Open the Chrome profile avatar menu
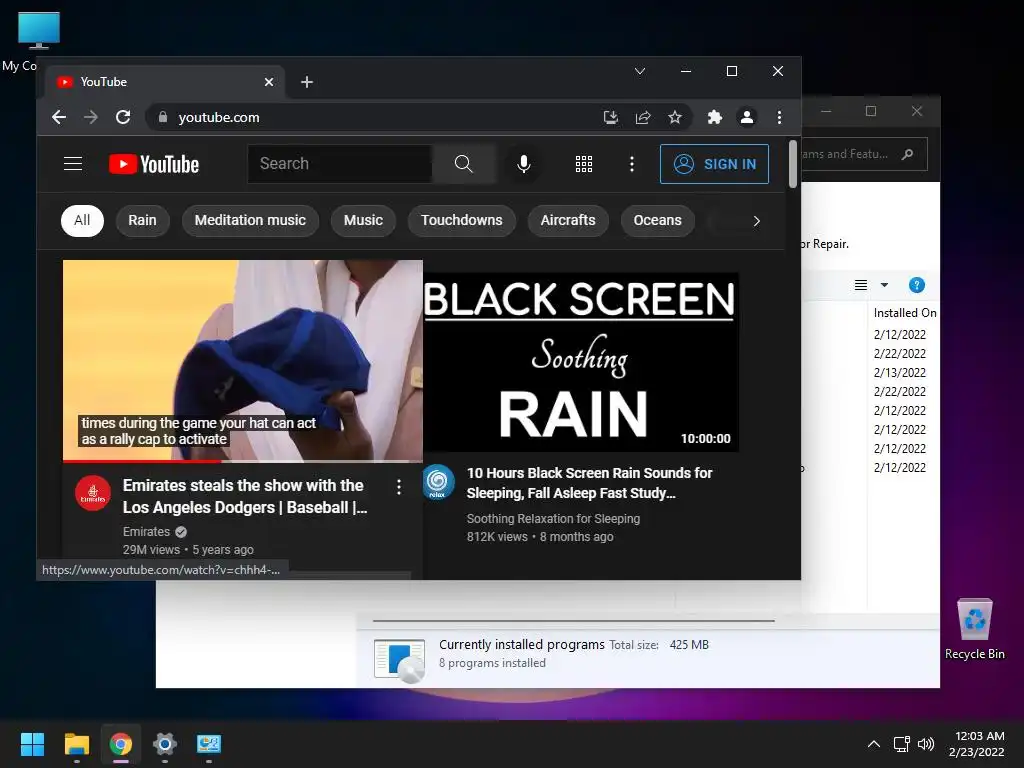Screen dimensions: 1024x768 [746, 117]
